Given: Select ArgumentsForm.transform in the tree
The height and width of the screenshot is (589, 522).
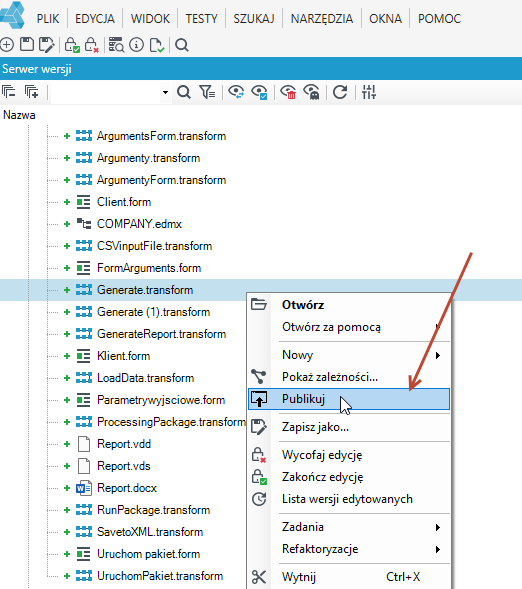Looking at the screenshot, I should tap(161, 136).
